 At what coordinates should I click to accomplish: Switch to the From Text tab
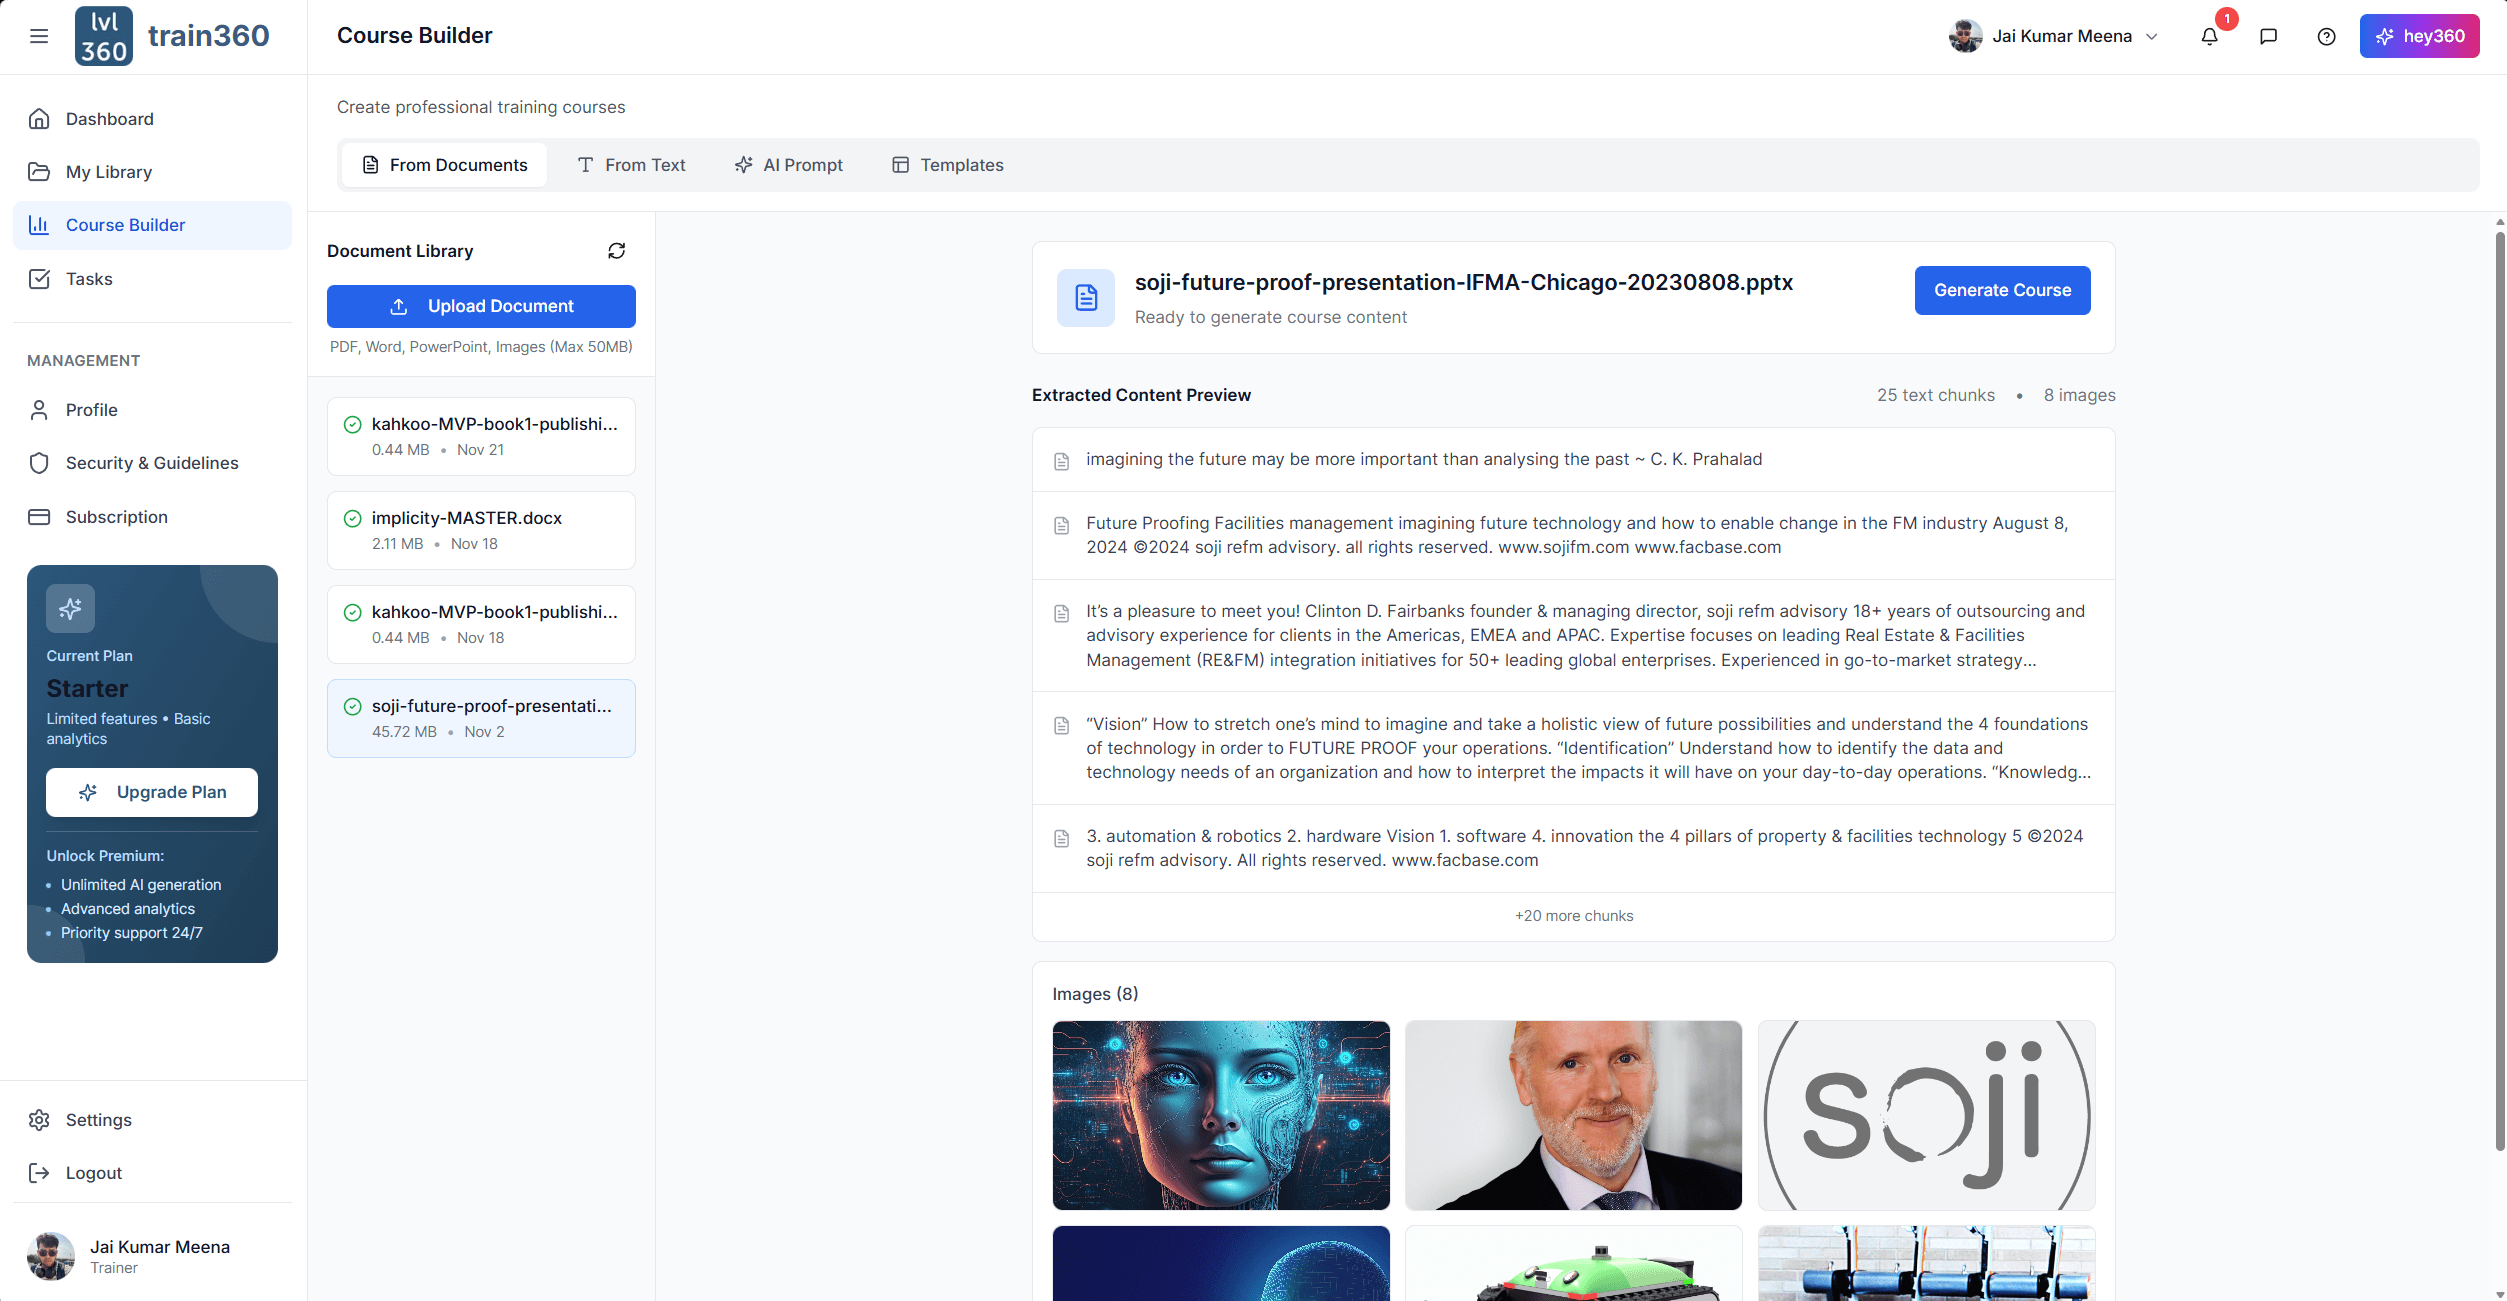[x=631, y=164]
